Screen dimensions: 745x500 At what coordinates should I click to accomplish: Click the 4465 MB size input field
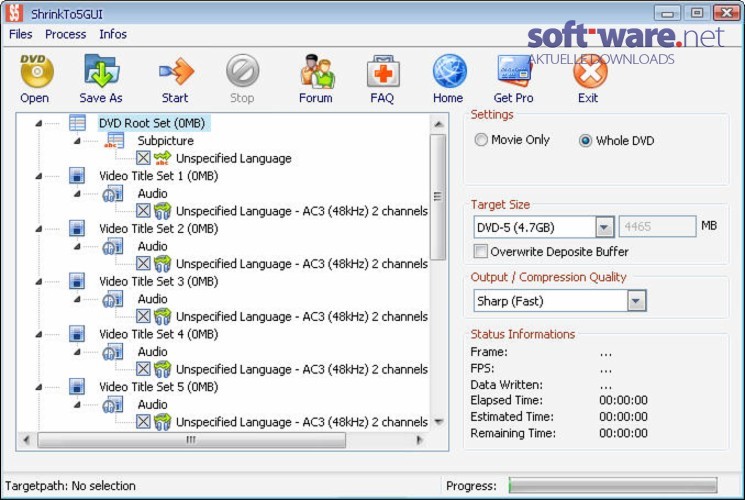(x=658, y=227)
